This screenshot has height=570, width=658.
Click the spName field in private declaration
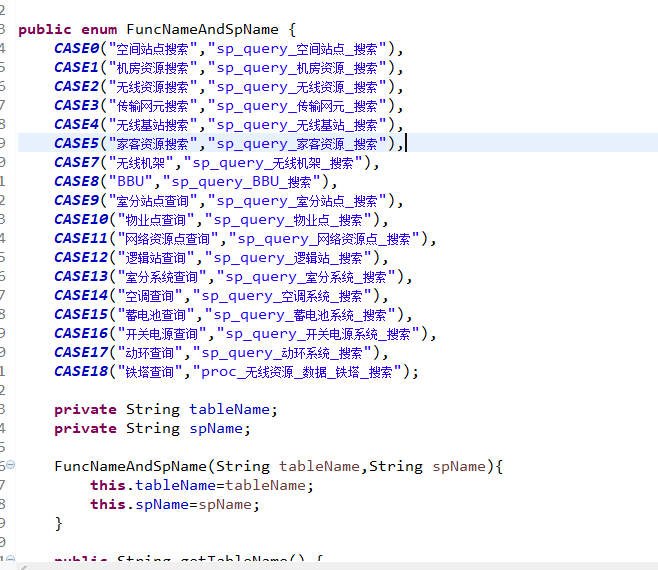216,428
